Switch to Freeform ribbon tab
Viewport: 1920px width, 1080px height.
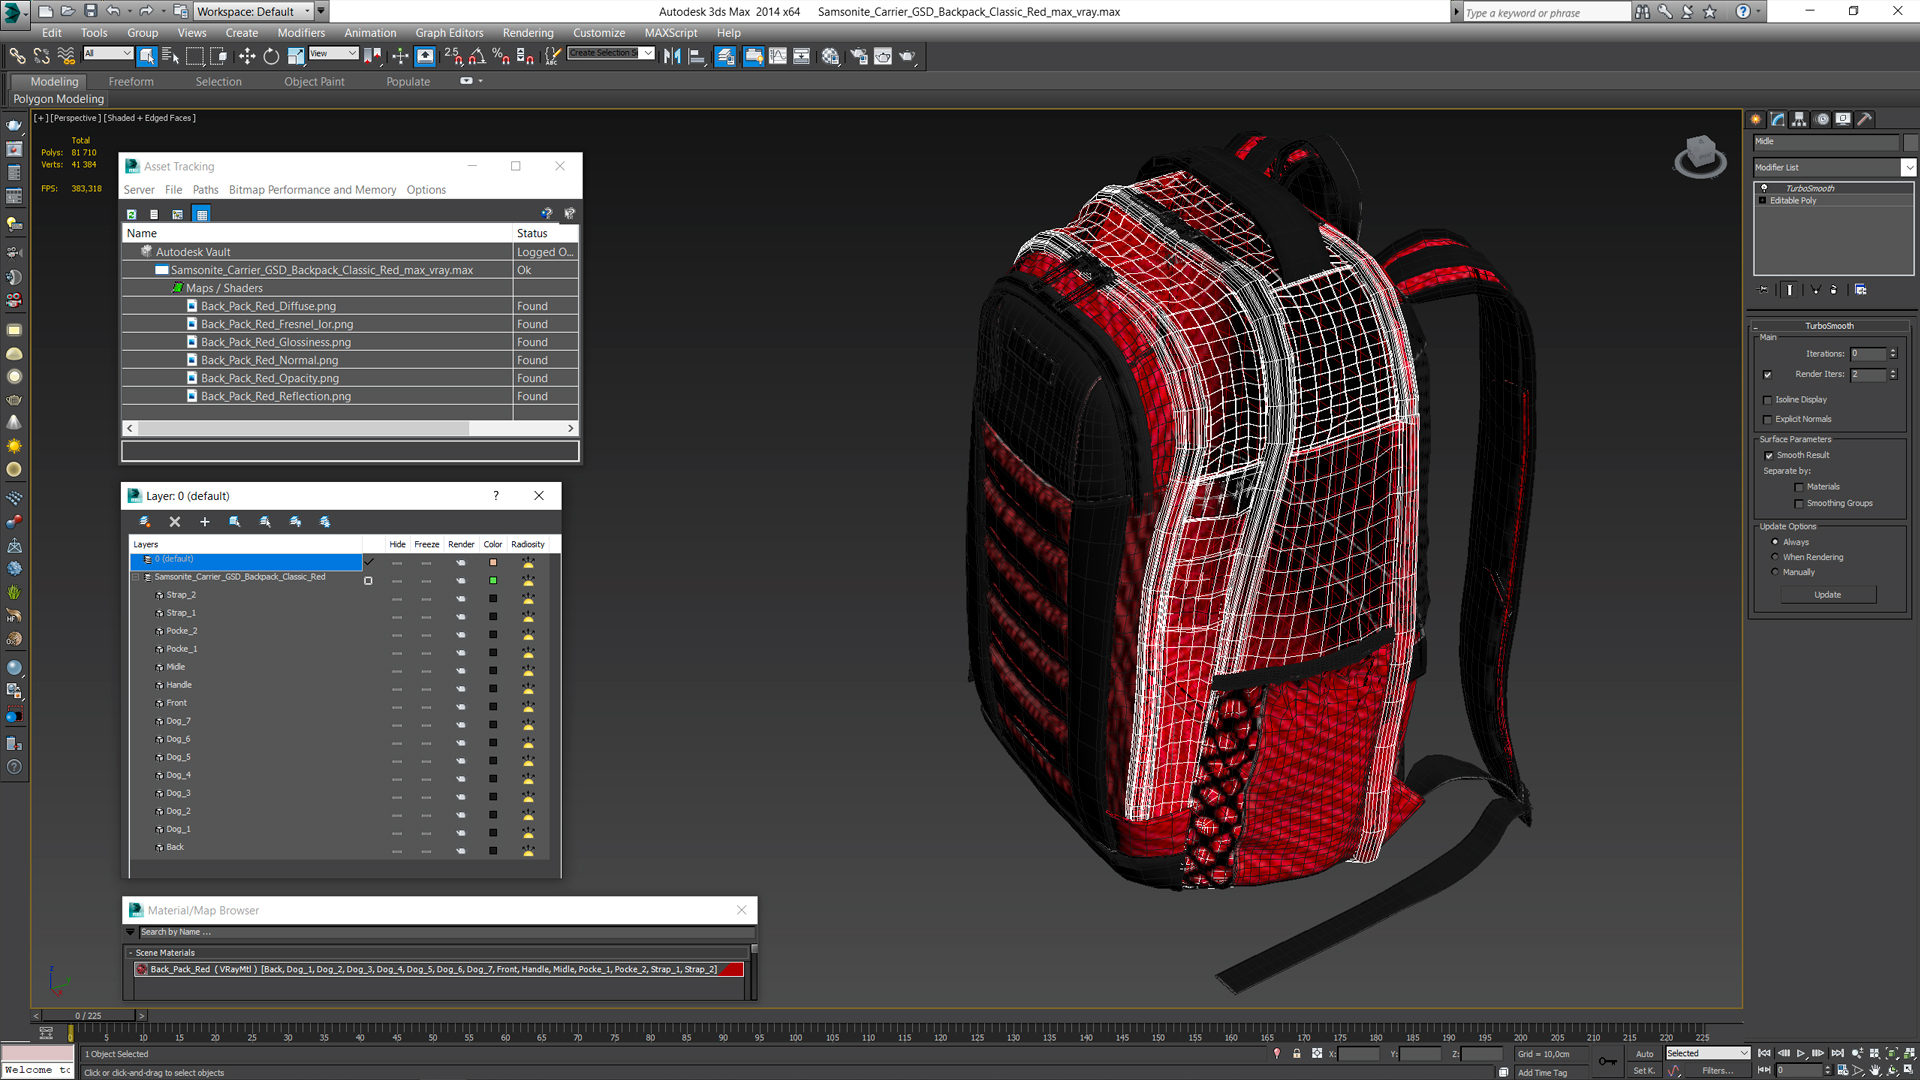pyautogui.click(x=131, y=82)
